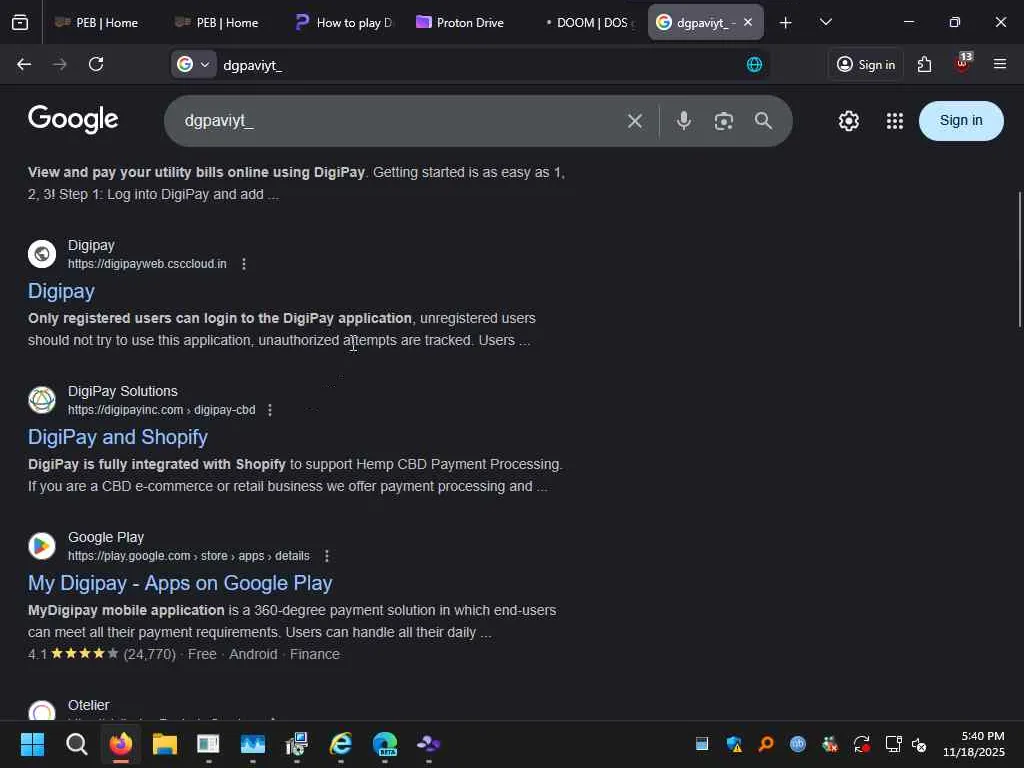Open uBlock extension icon with badge 13
Screen dimensions: 1024x768
[x=962, y=63]
